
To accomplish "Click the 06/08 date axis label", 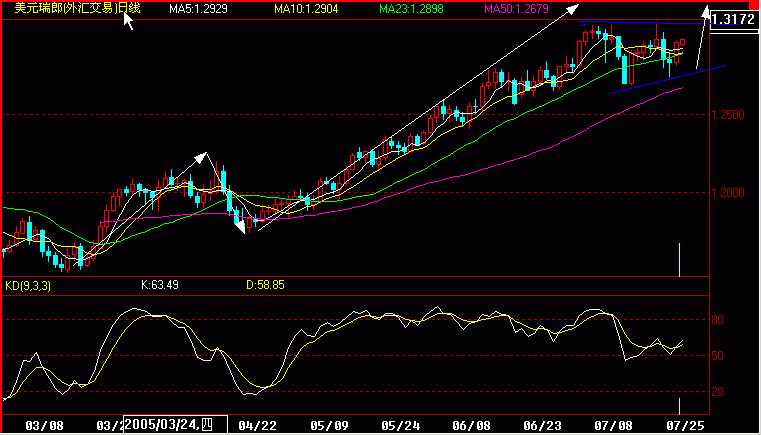I will [x=473, y=426].
